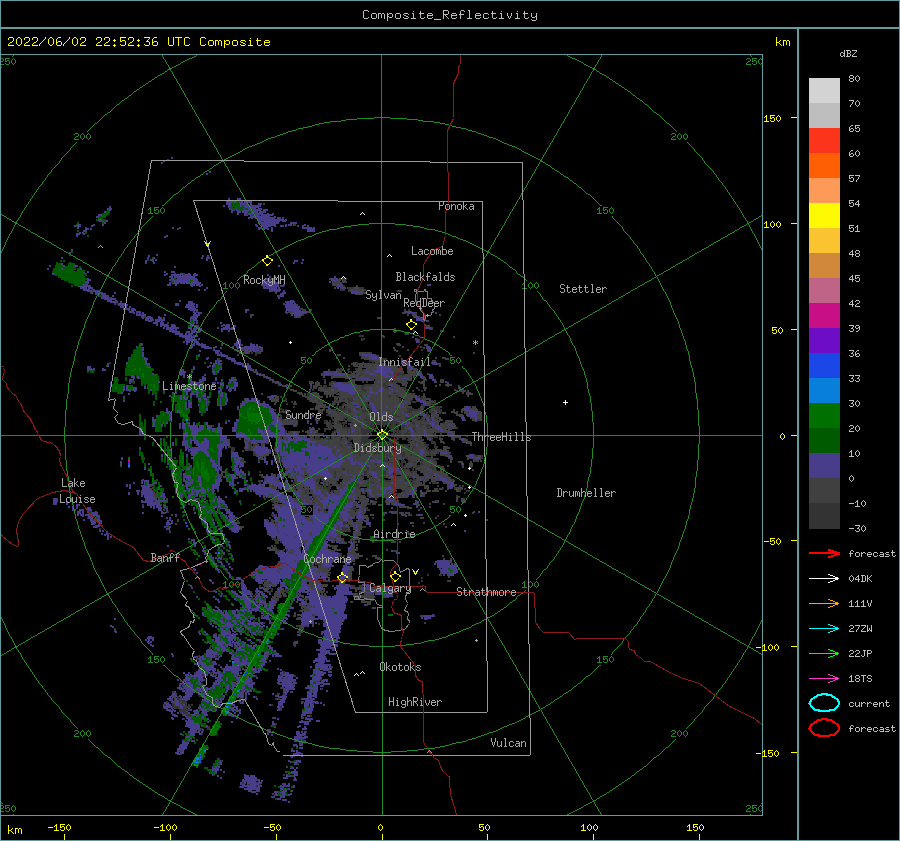Viewport: 900px width, 841px height.
Task: Select the Lake Louise label
Action: [x=77, y=491]
